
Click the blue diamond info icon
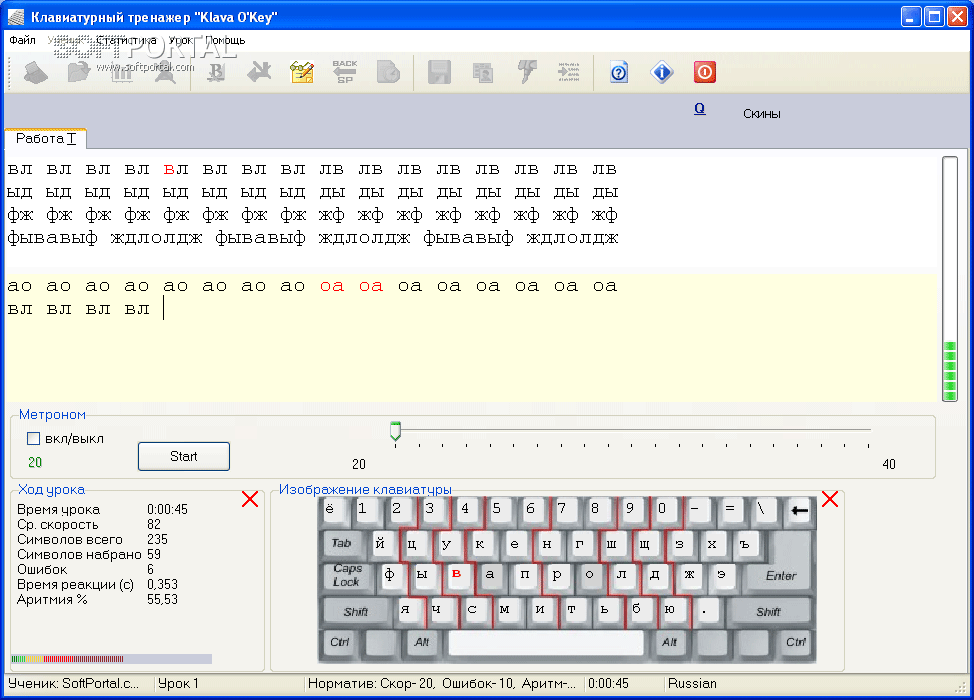point(662,73)
